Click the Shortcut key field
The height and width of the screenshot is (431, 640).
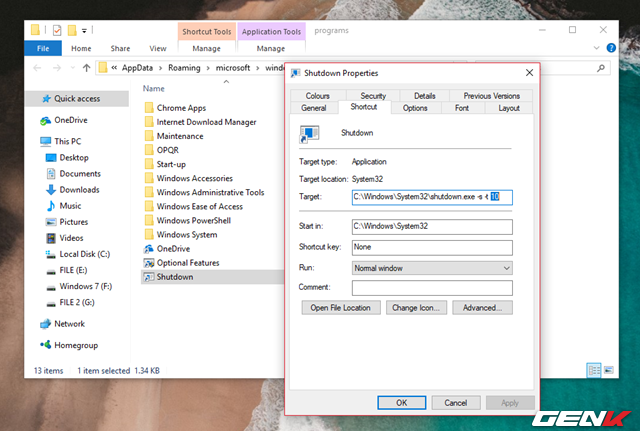click(432, 247)
